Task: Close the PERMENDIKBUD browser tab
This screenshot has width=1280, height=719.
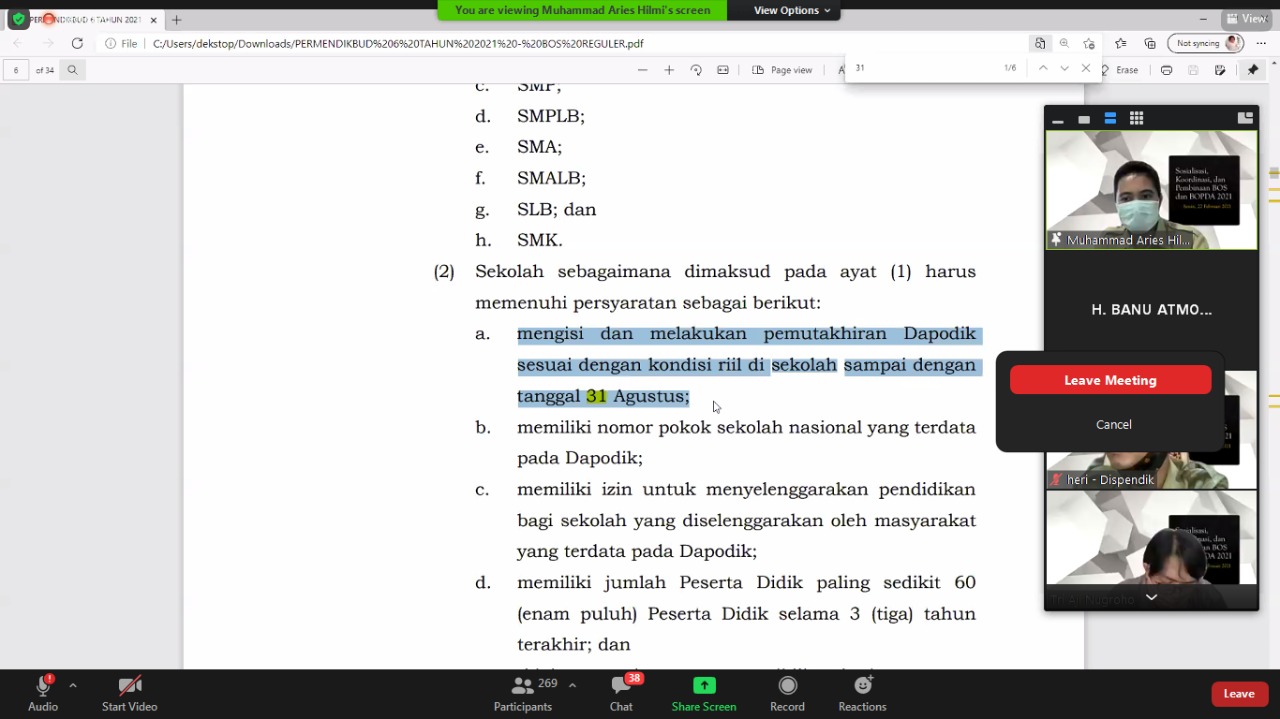Action: point(153,19)
